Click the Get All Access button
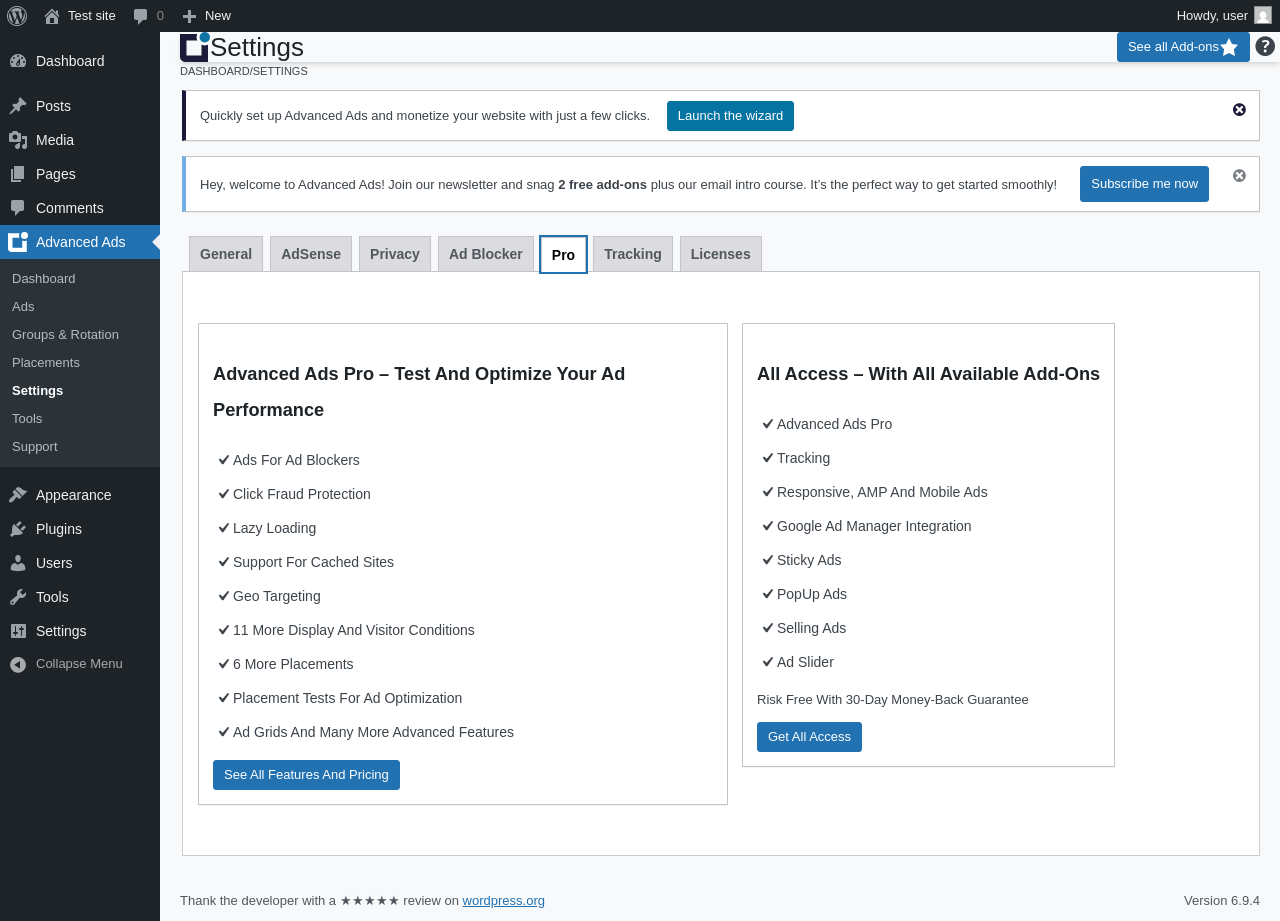This screenshot has width=1280, height=921. (x=809, y=737)
